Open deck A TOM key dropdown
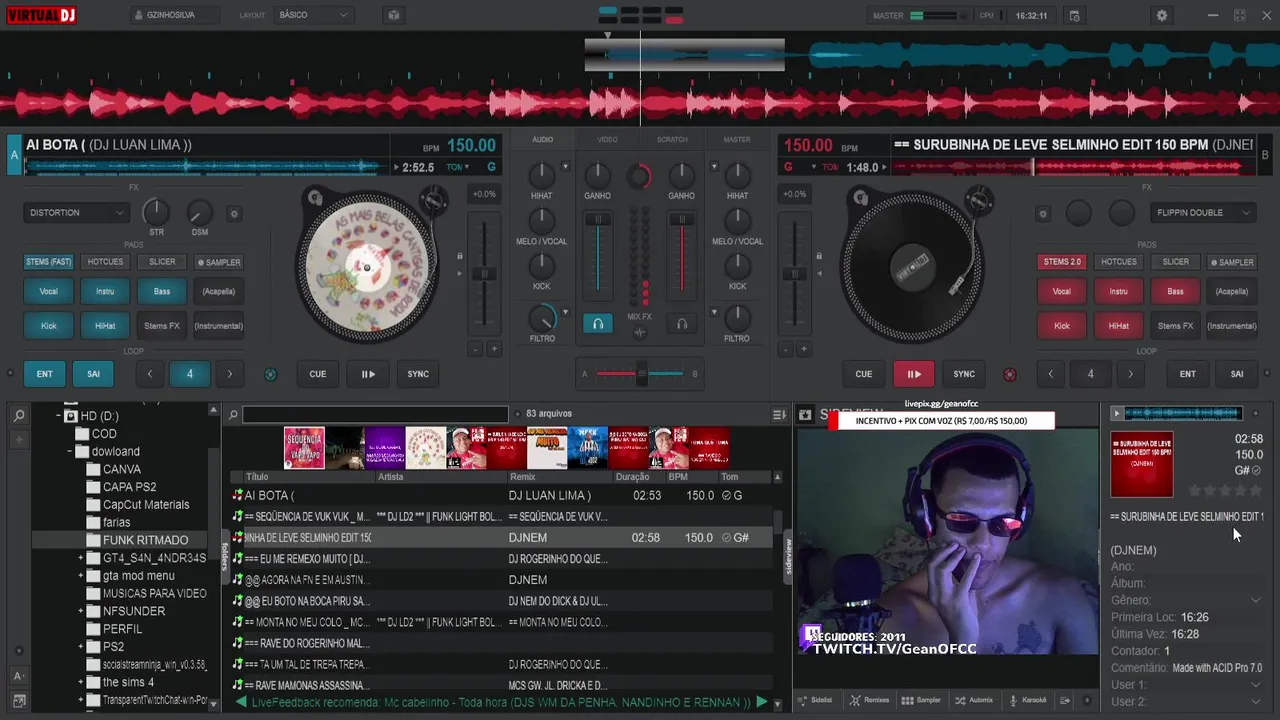This screenshot has height=720, width=1280. (461, 168)
